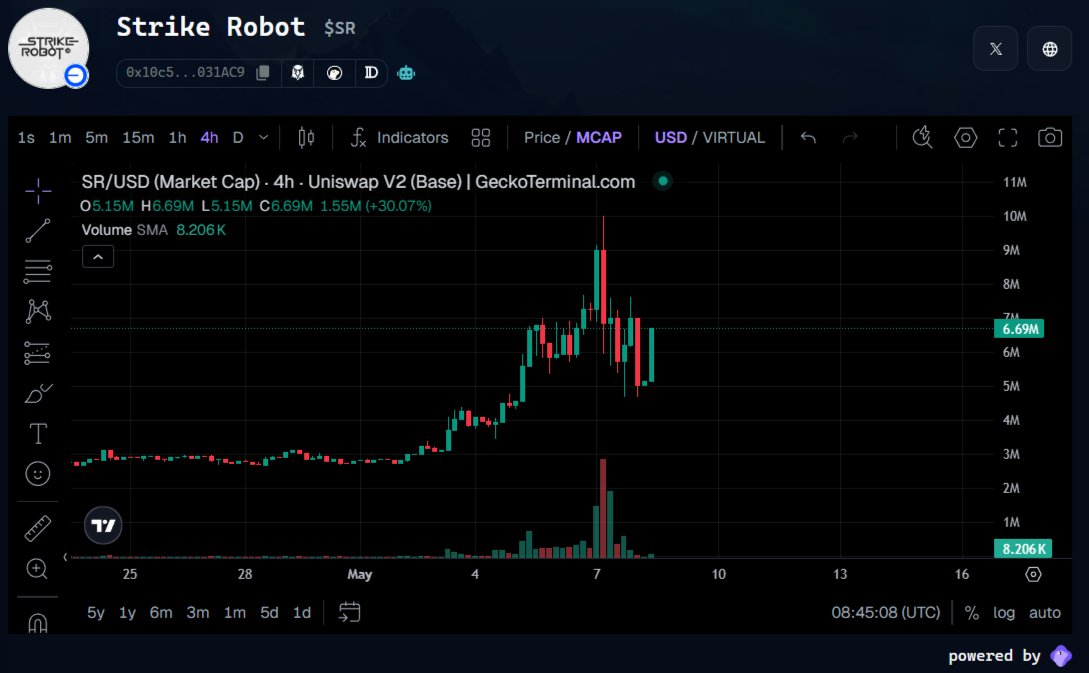Screen dimensions: 1089x673
Task: Open the robot bot link icon
Action: click(x=406, y=73)
